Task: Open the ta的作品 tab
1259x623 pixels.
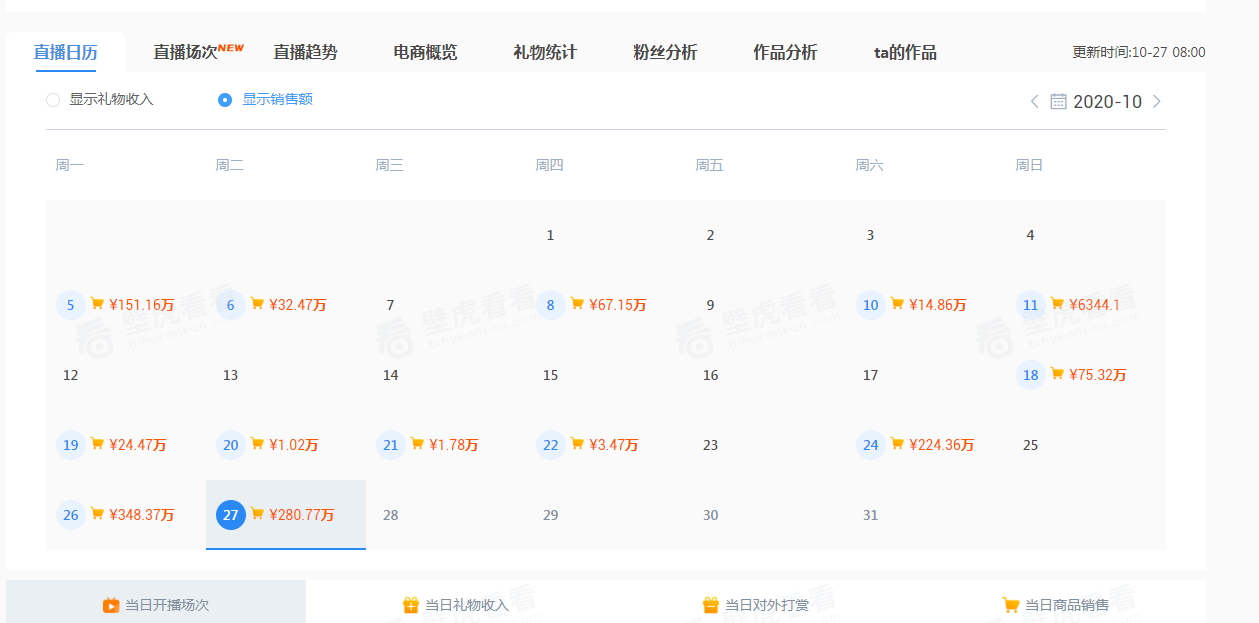Action: 905,52
